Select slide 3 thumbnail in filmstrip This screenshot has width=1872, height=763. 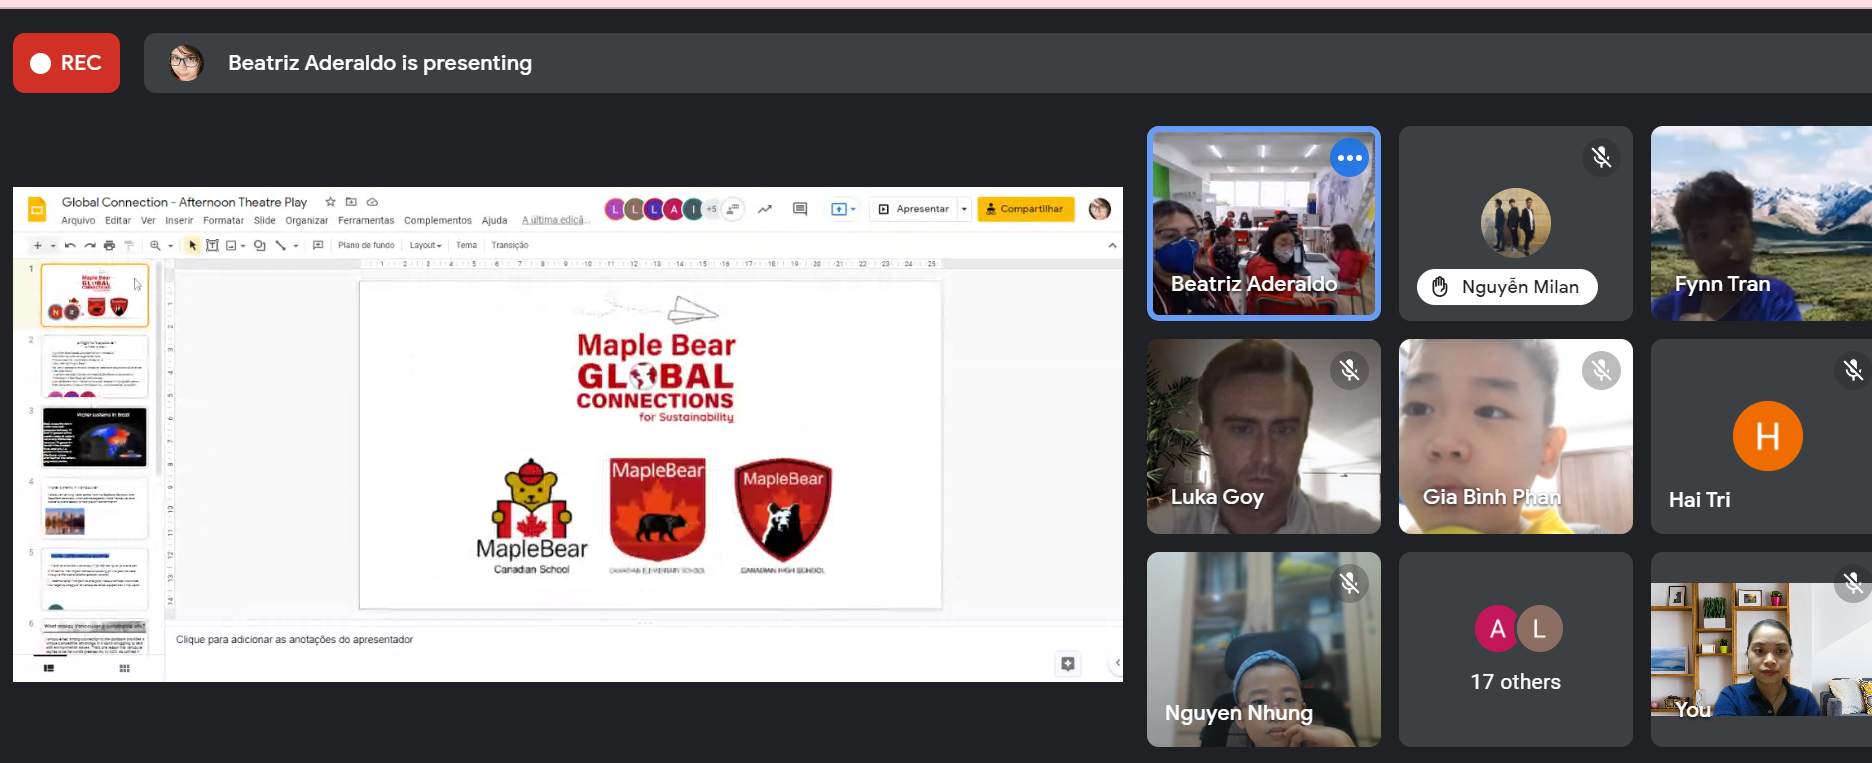pyautogui.click(x=95, y=437)
